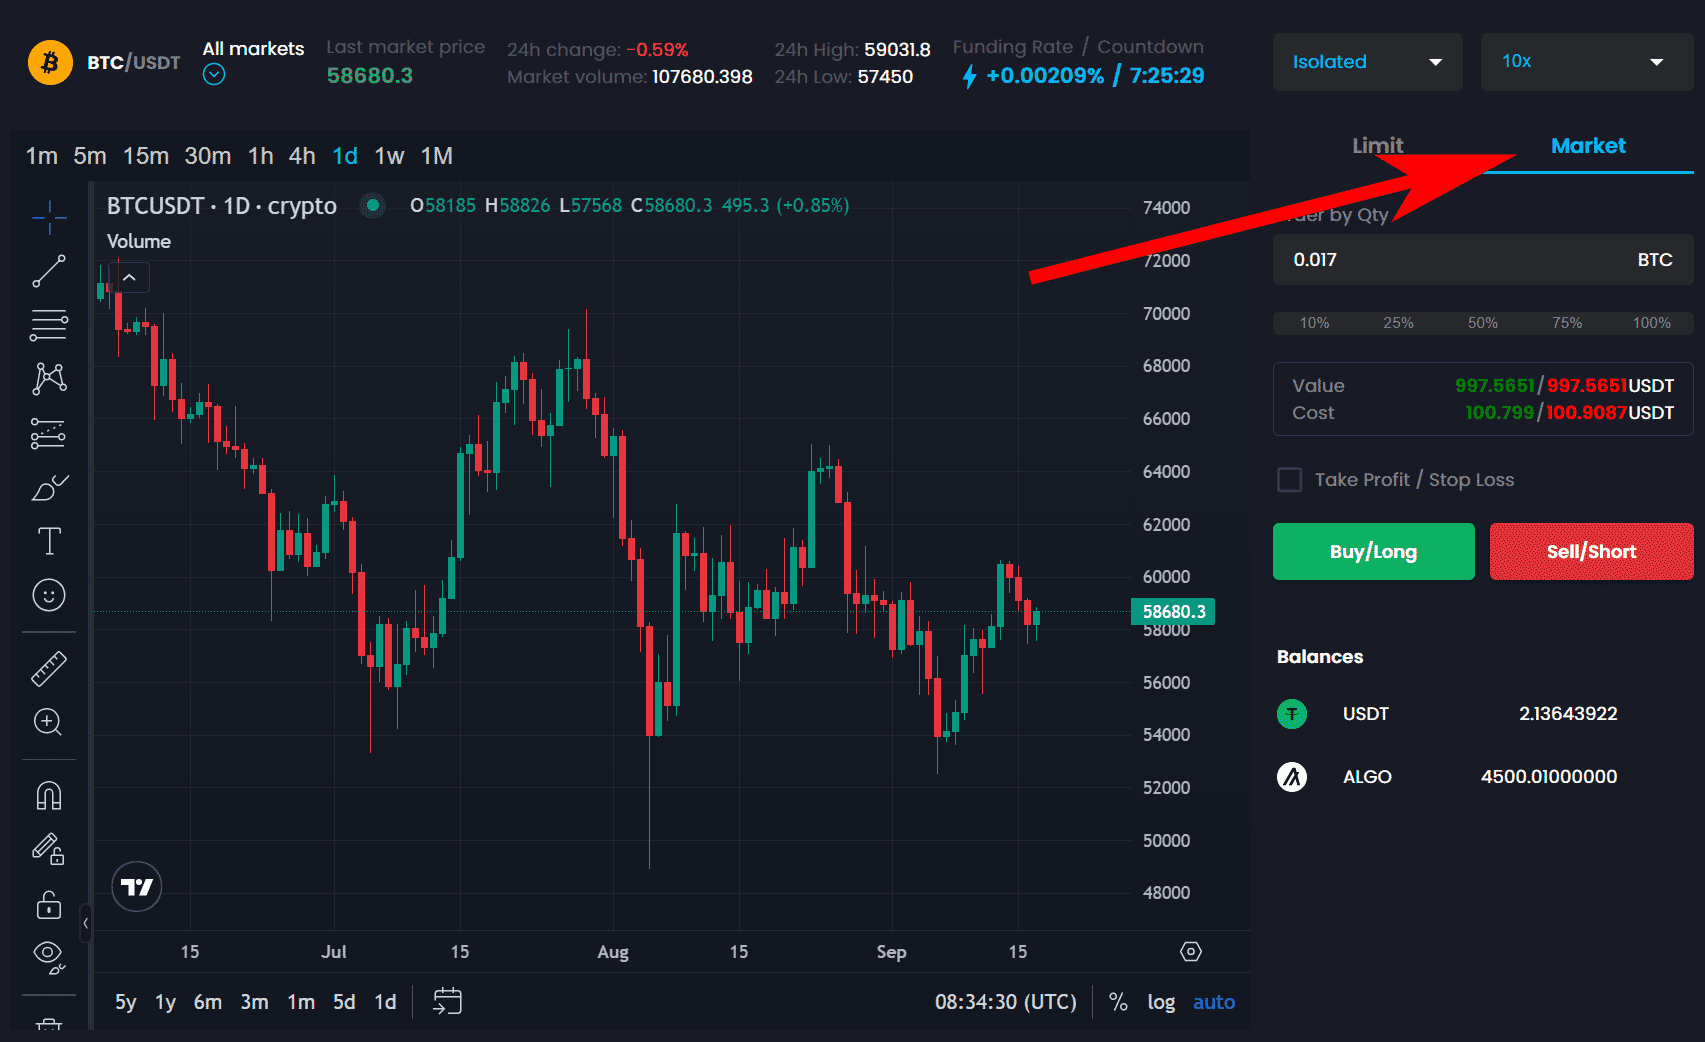Switch to the Market order tab
This screenshot has width=1705, height=1042.
(1588, 146)
